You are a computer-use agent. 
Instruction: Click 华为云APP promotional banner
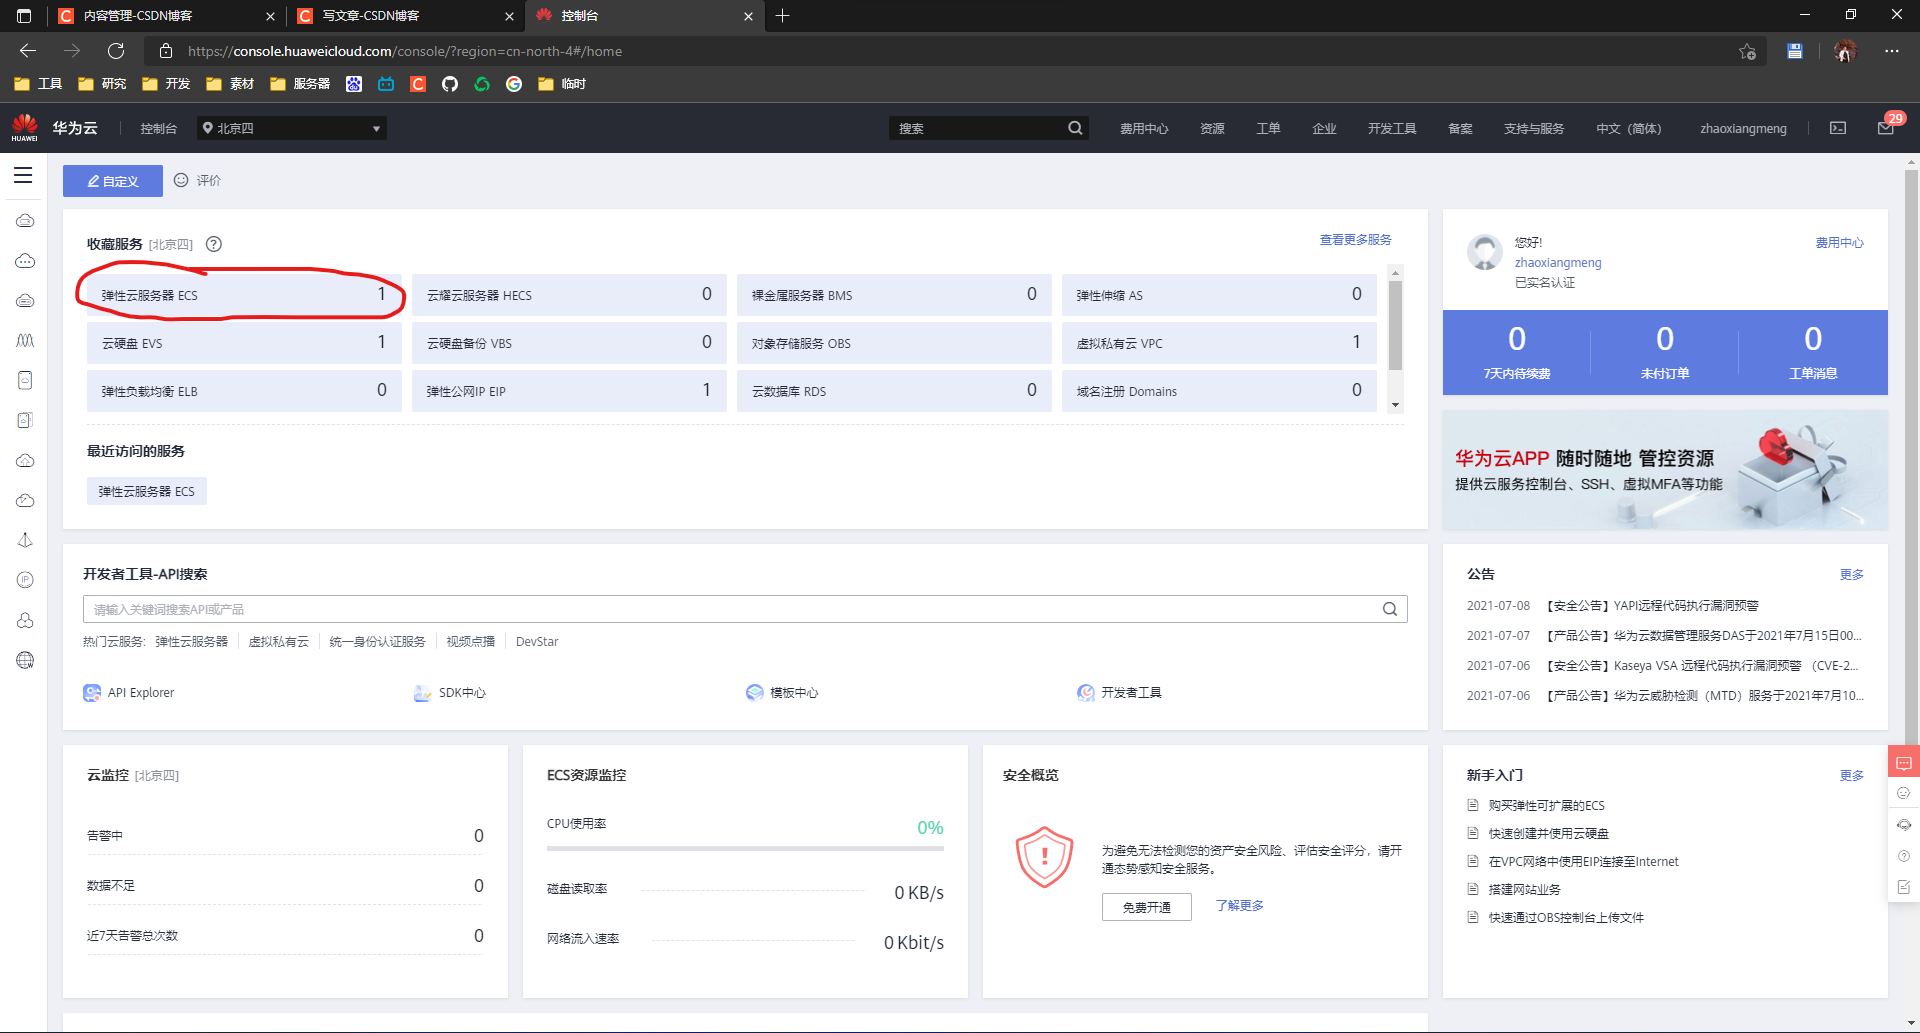(x=1665, y=471)
